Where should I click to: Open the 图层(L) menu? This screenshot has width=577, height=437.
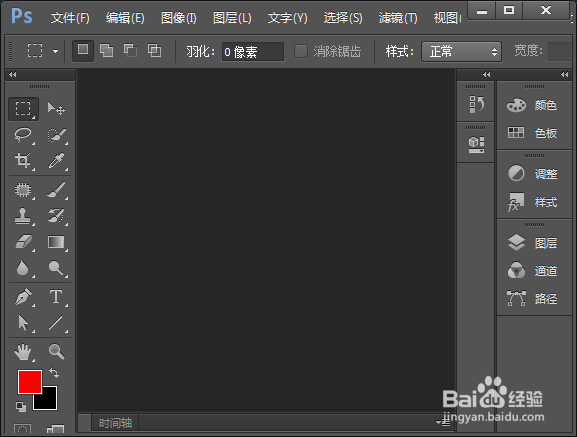232,18
